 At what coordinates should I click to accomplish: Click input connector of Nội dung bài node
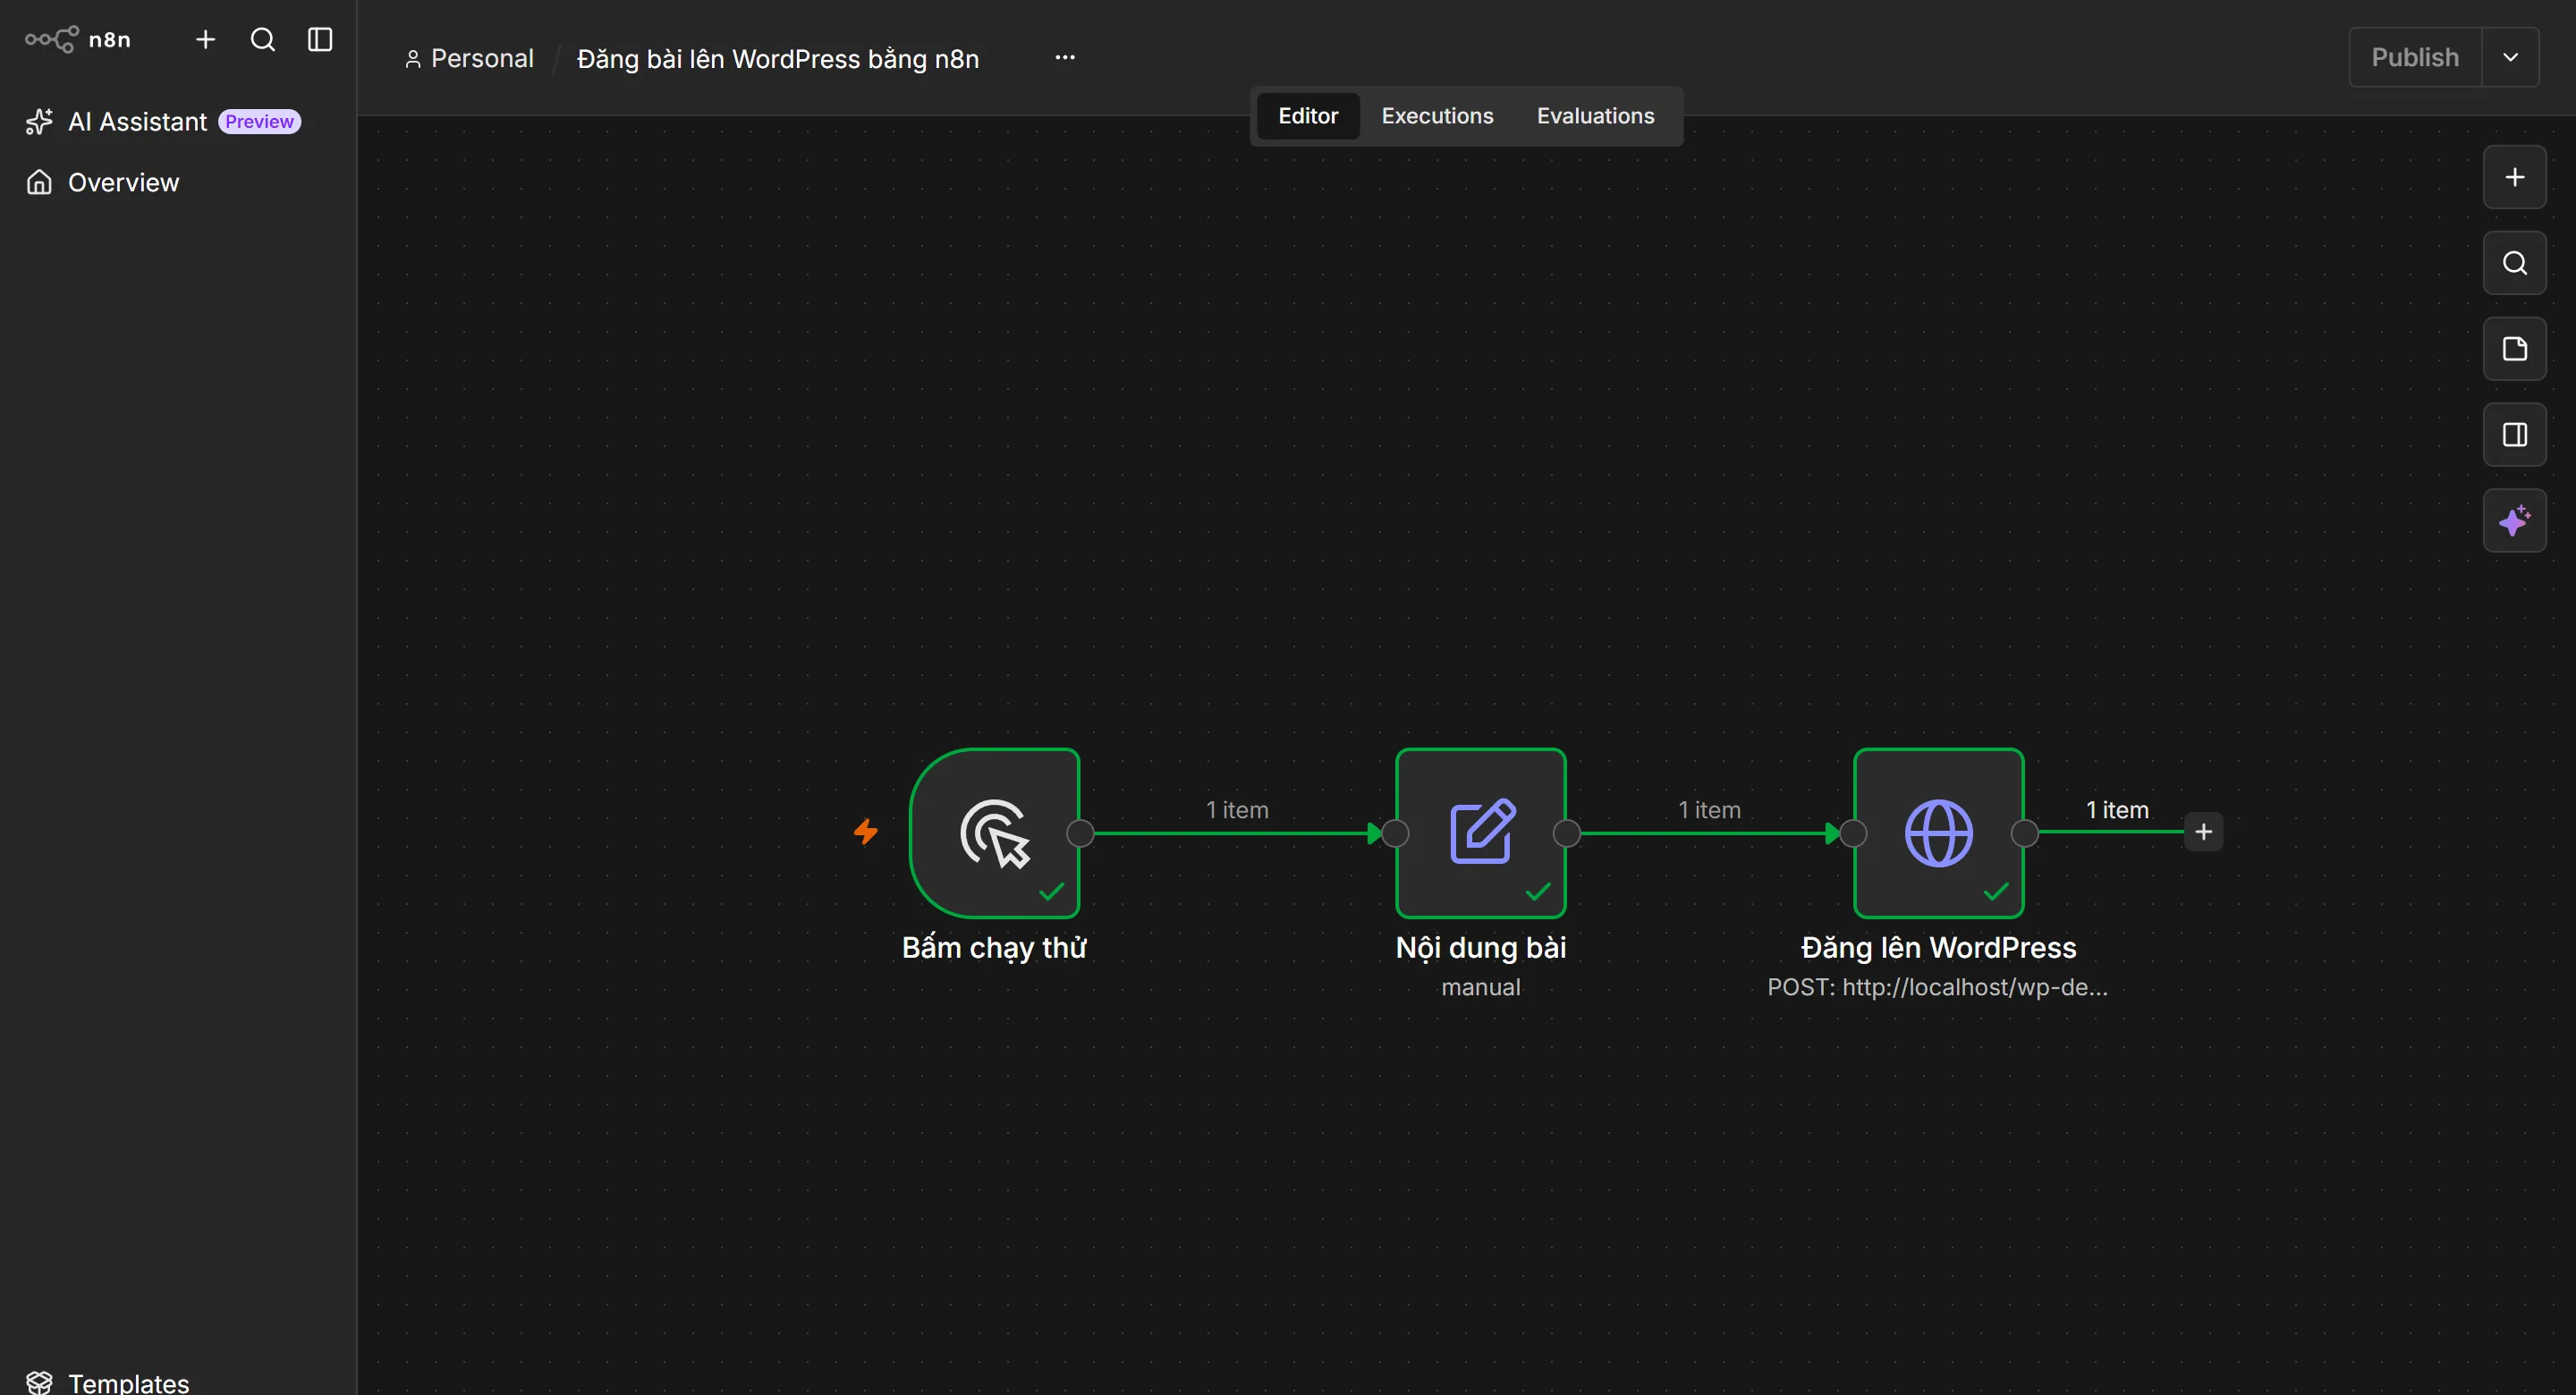pos(1395,833)
